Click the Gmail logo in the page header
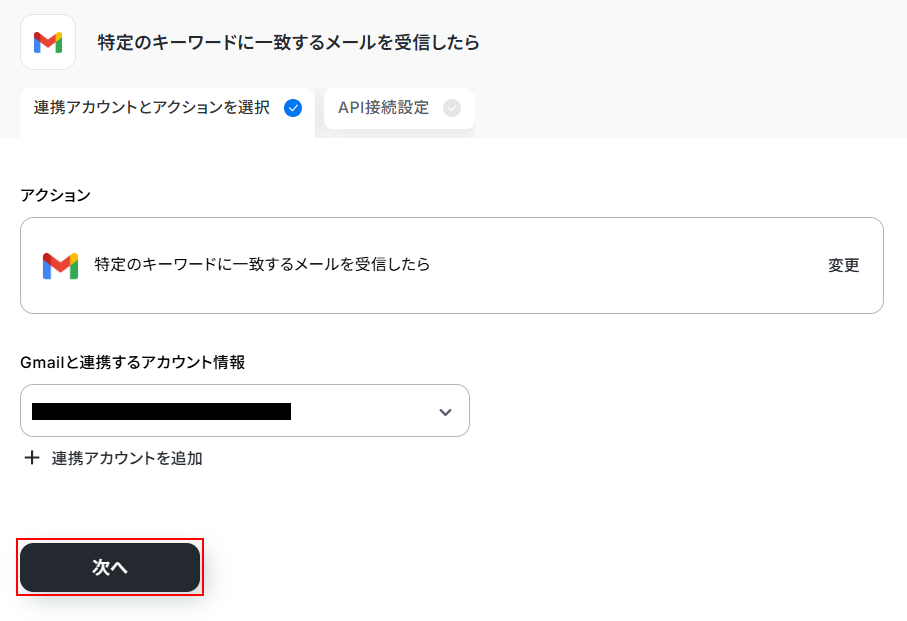The width and height of the screenshot is (907, 621). [48, 42]
